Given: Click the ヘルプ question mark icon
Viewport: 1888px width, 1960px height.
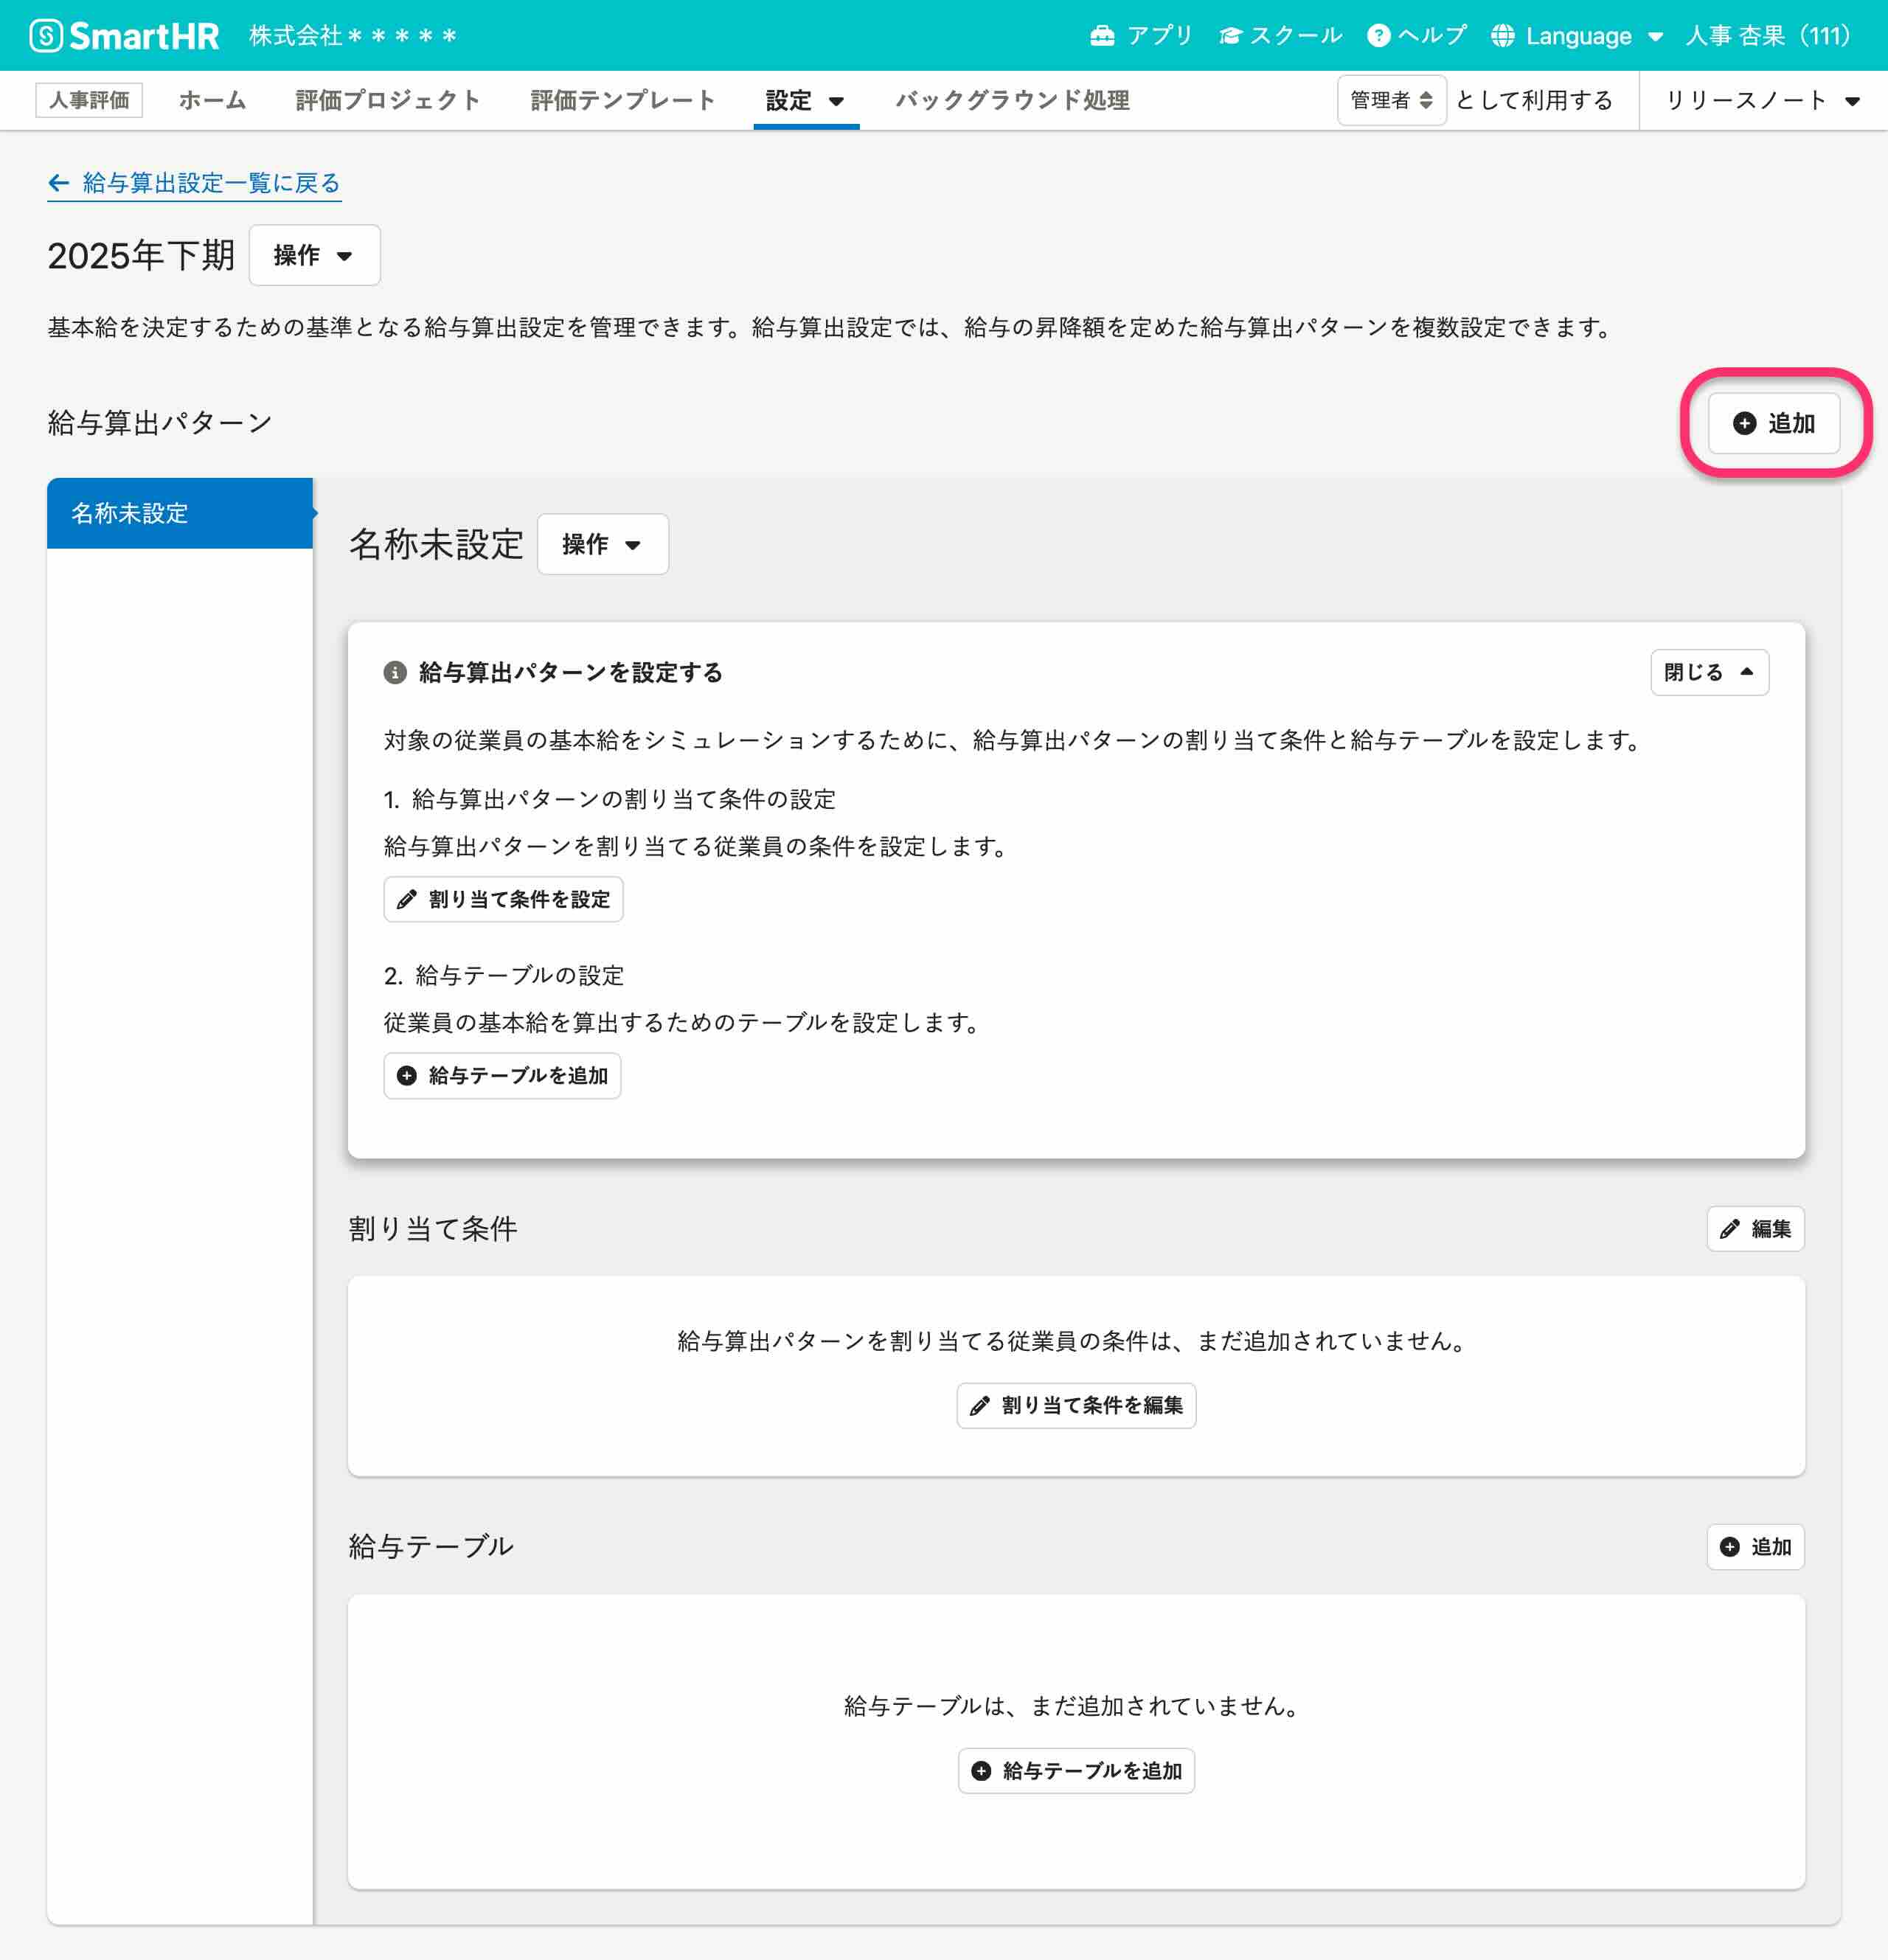Looking at the screenshot, I should [x=1378, y=36].
